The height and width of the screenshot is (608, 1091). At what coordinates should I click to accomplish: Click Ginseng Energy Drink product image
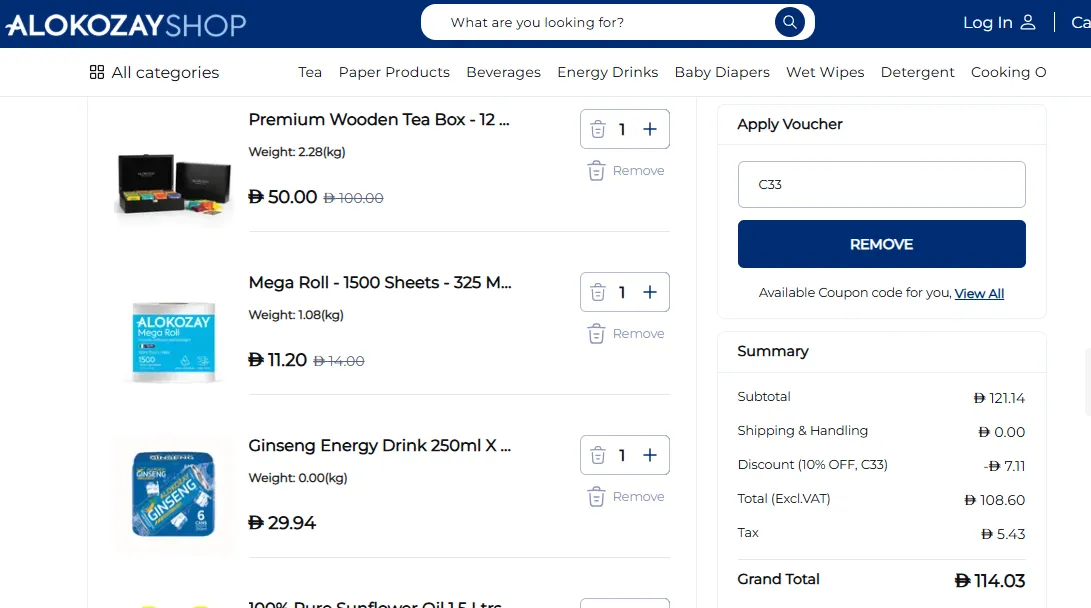174,495
